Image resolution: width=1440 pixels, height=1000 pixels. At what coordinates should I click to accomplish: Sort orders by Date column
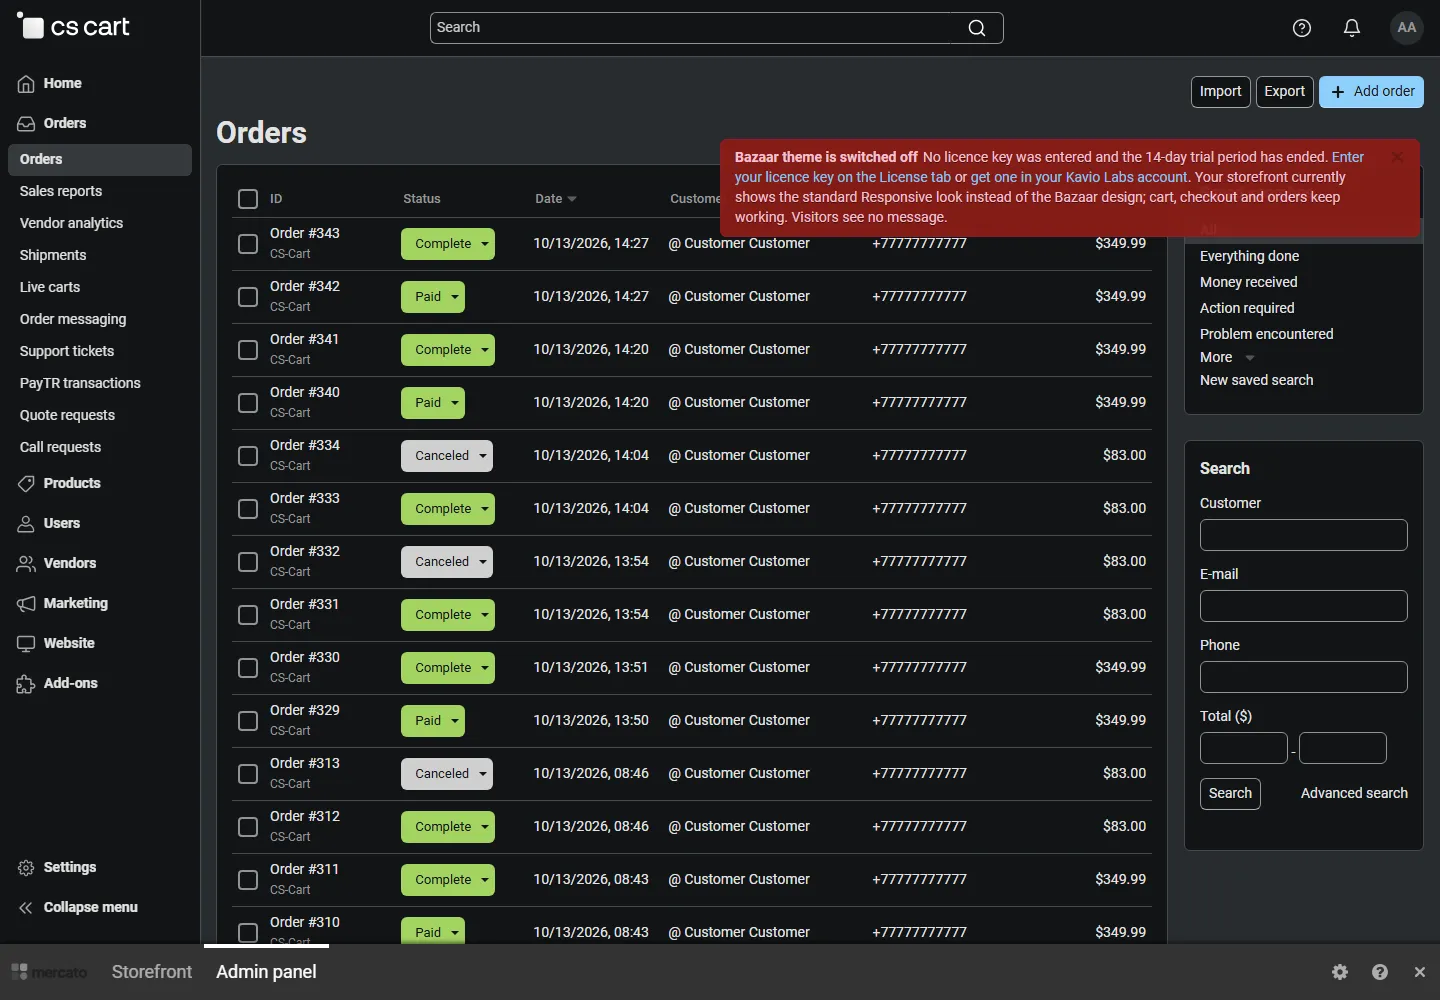click(556, 199)
